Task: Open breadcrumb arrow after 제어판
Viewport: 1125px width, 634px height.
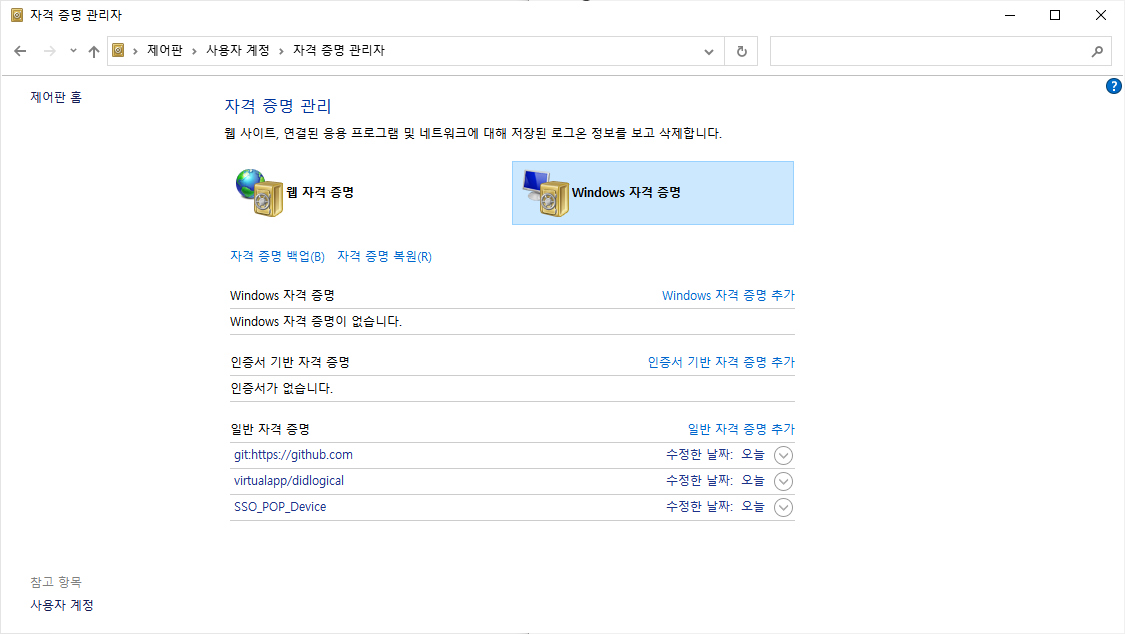Action: click(194, 51)
